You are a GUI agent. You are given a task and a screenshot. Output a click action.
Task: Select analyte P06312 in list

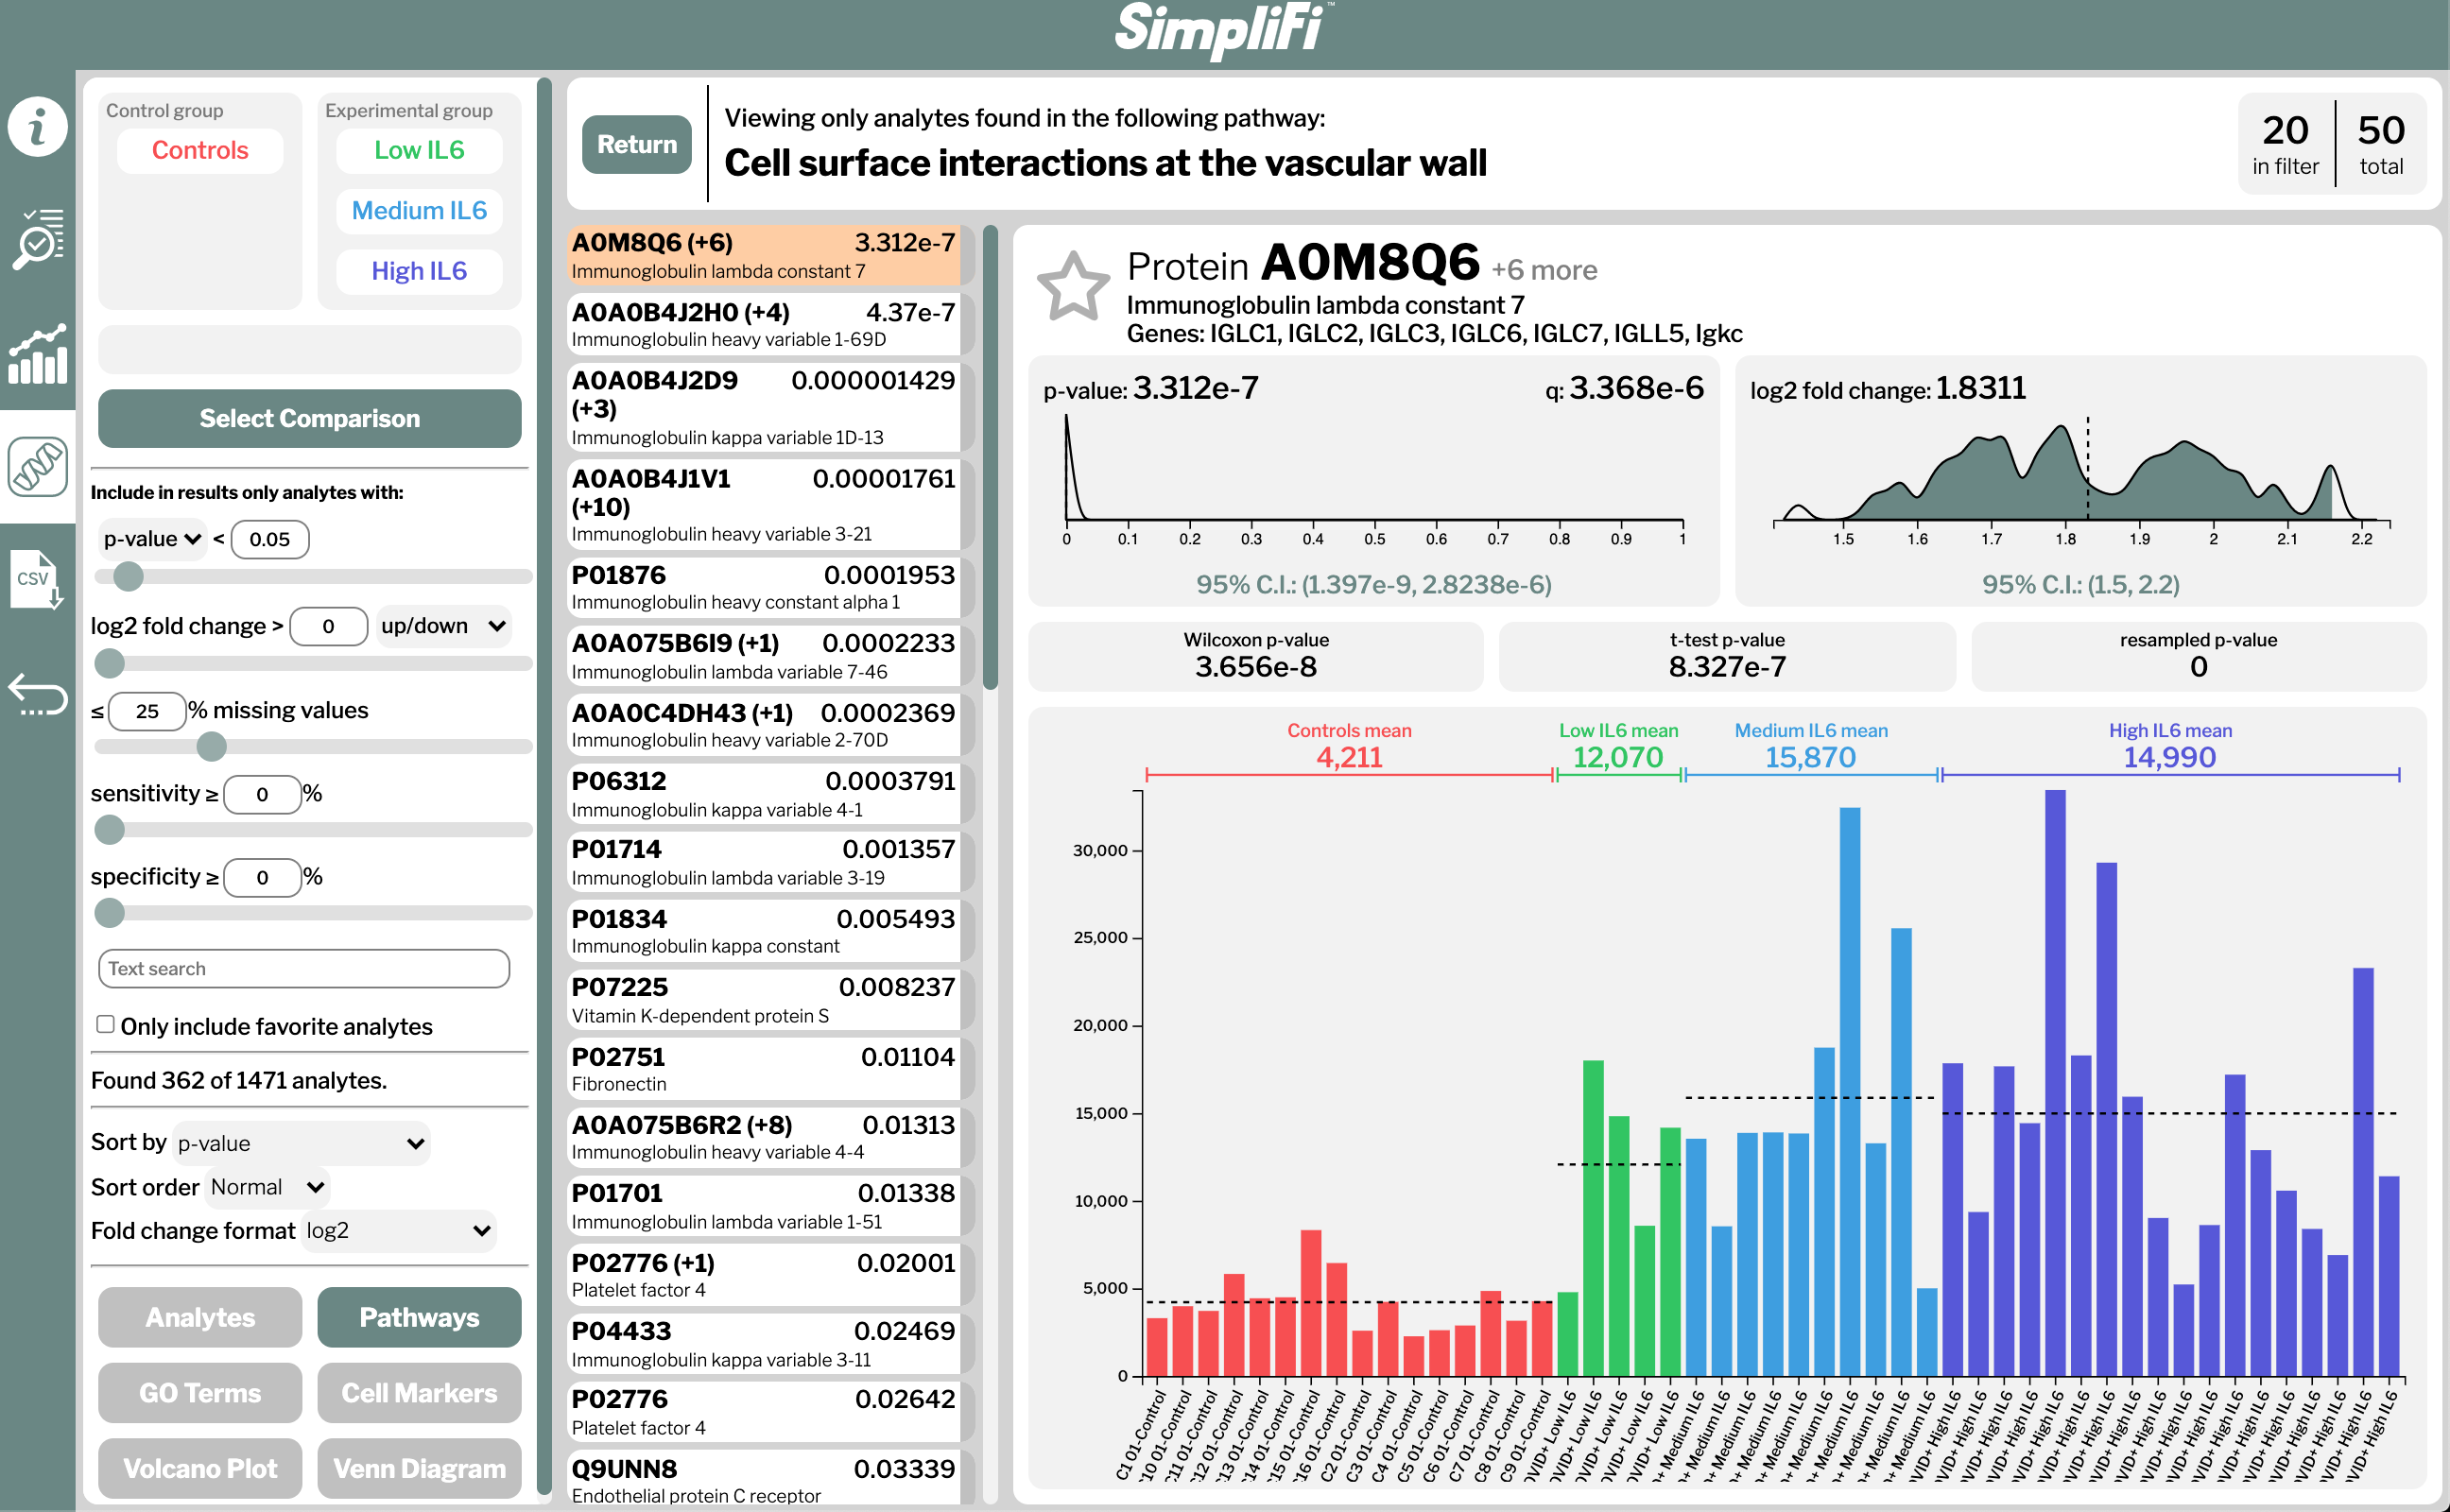764,794
